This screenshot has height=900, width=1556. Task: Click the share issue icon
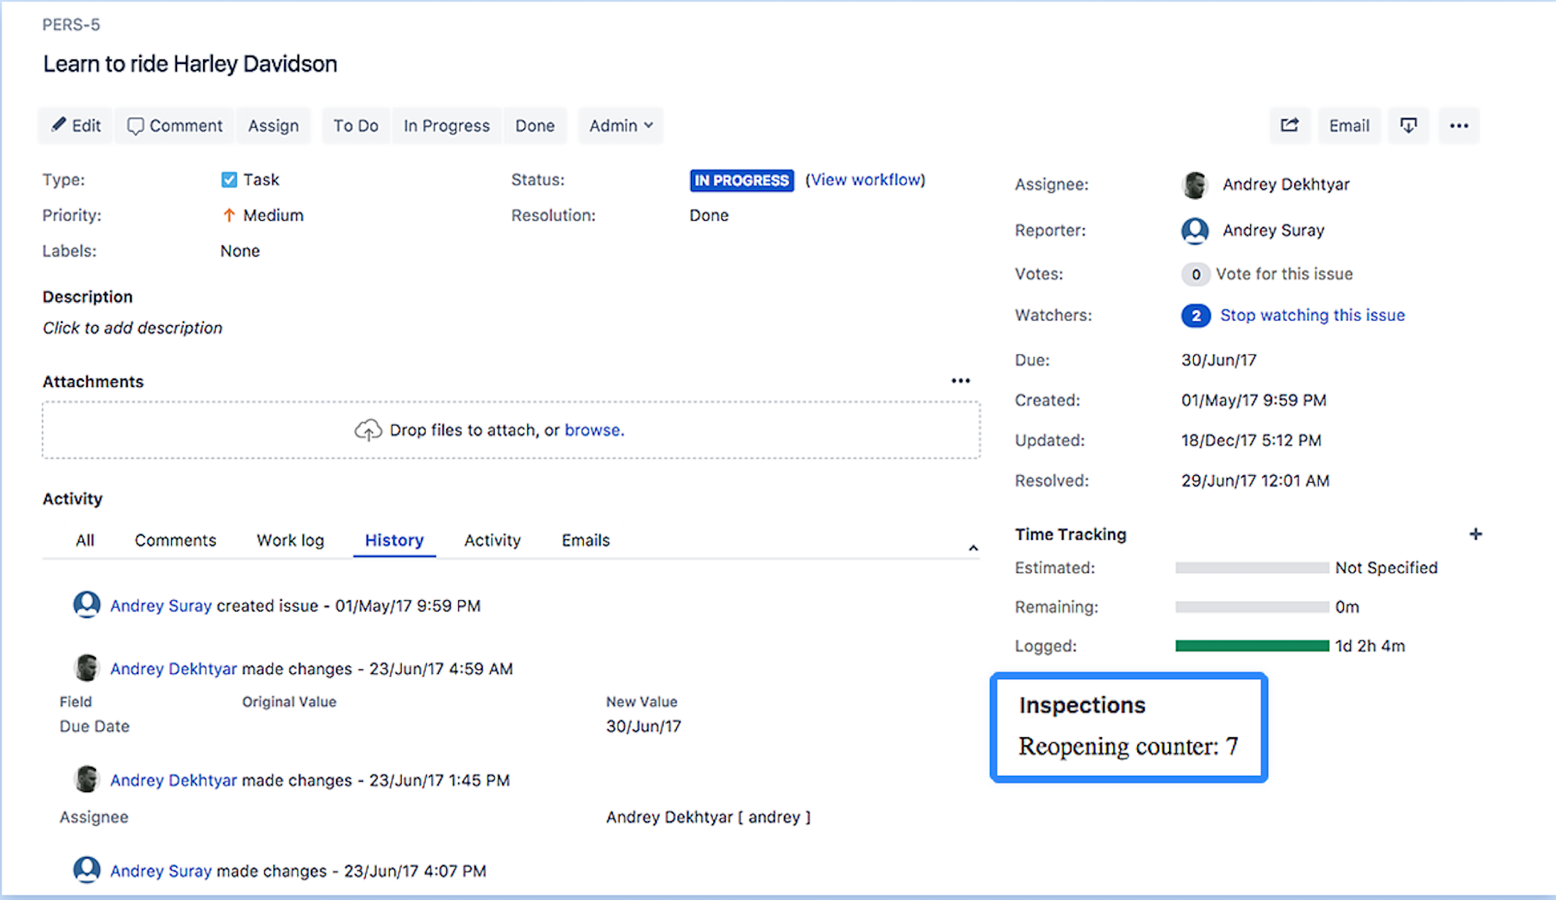[1290, 126]
